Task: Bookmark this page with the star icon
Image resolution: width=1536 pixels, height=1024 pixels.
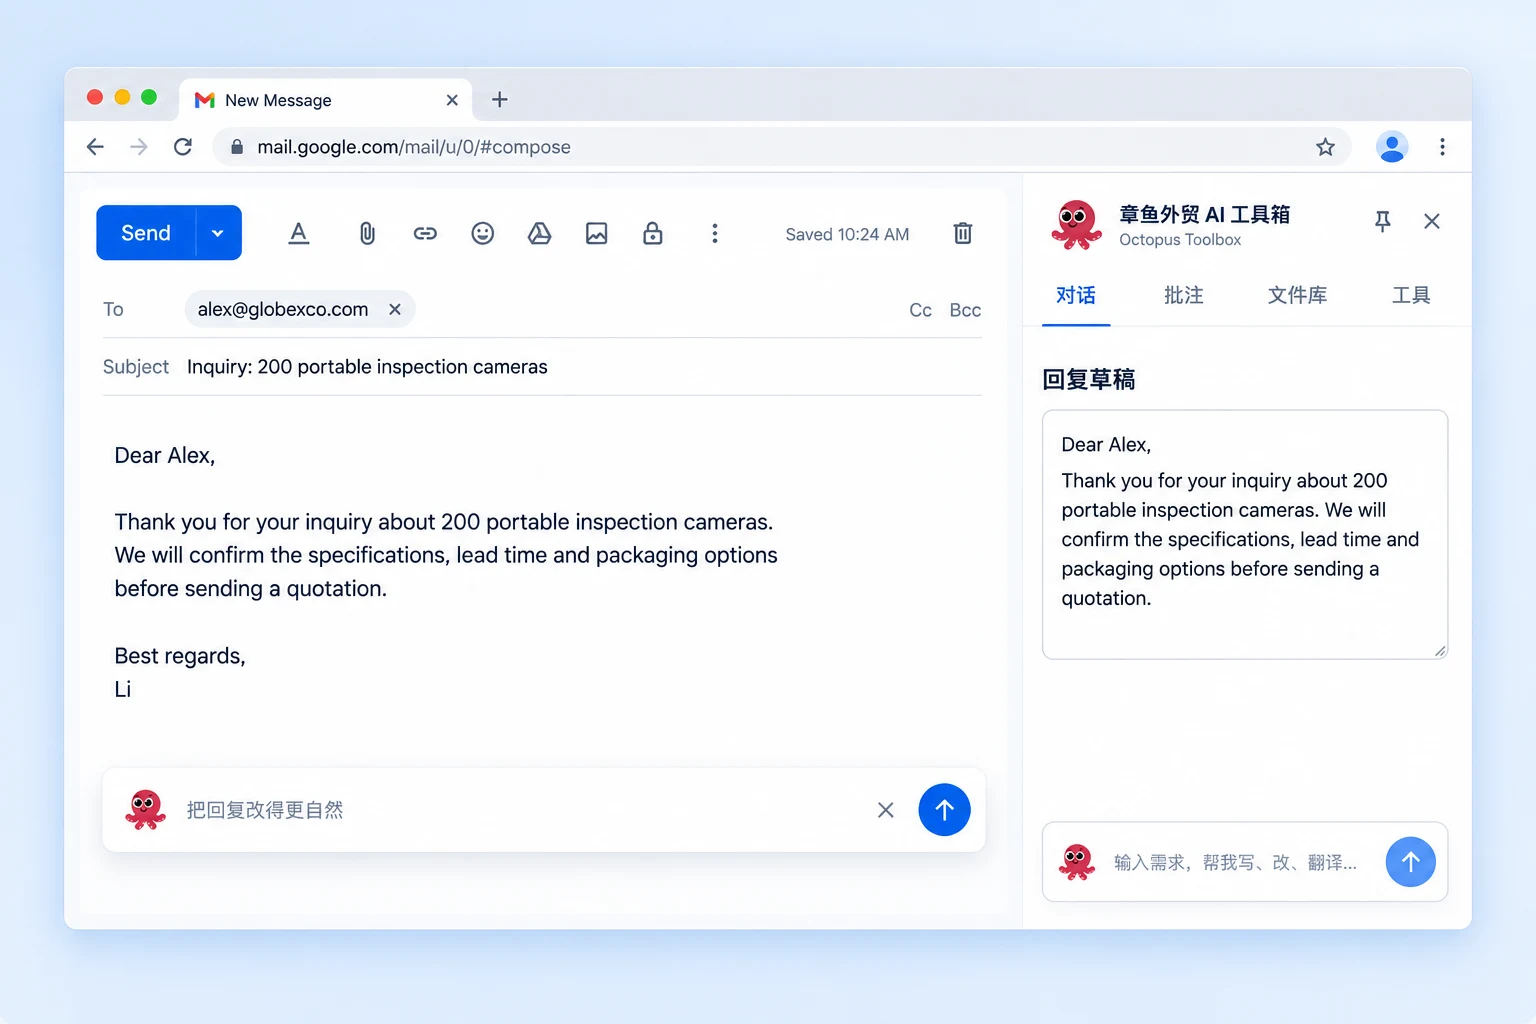Action: pyautogui.click(x=1326, y=147)
